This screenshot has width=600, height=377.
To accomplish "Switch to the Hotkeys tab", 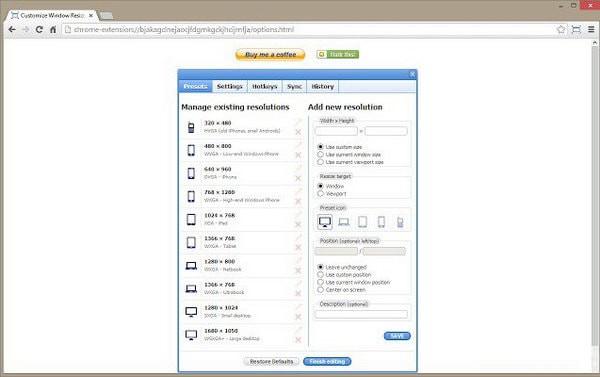I will (265, 86).
